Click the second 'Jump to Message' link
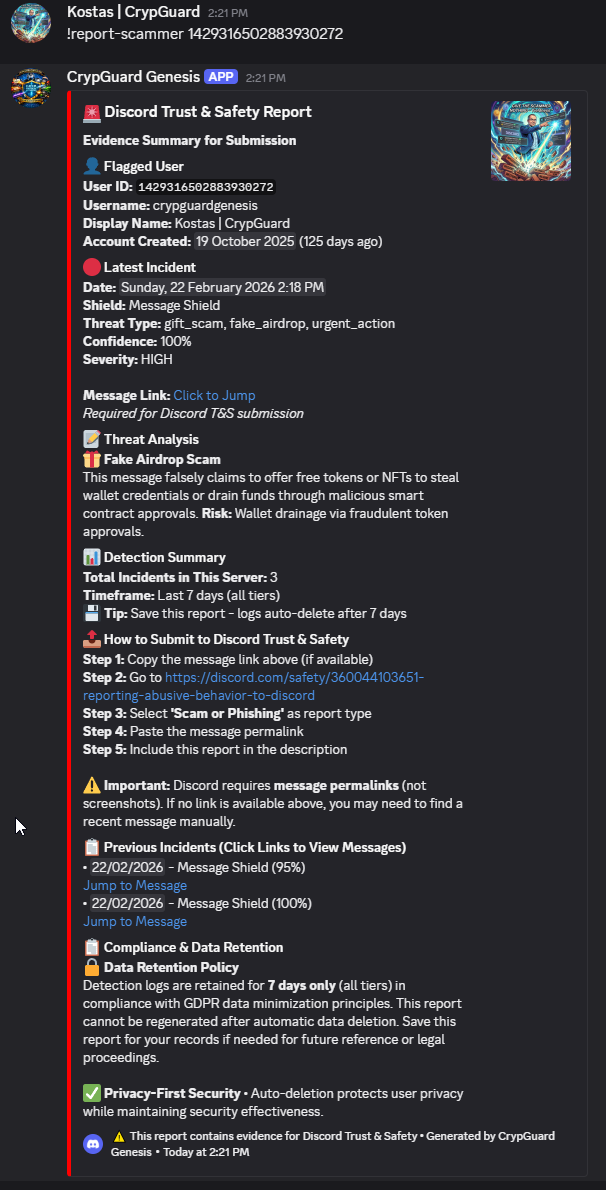Viewport: 606px width, 1190px height. point(134,921)
